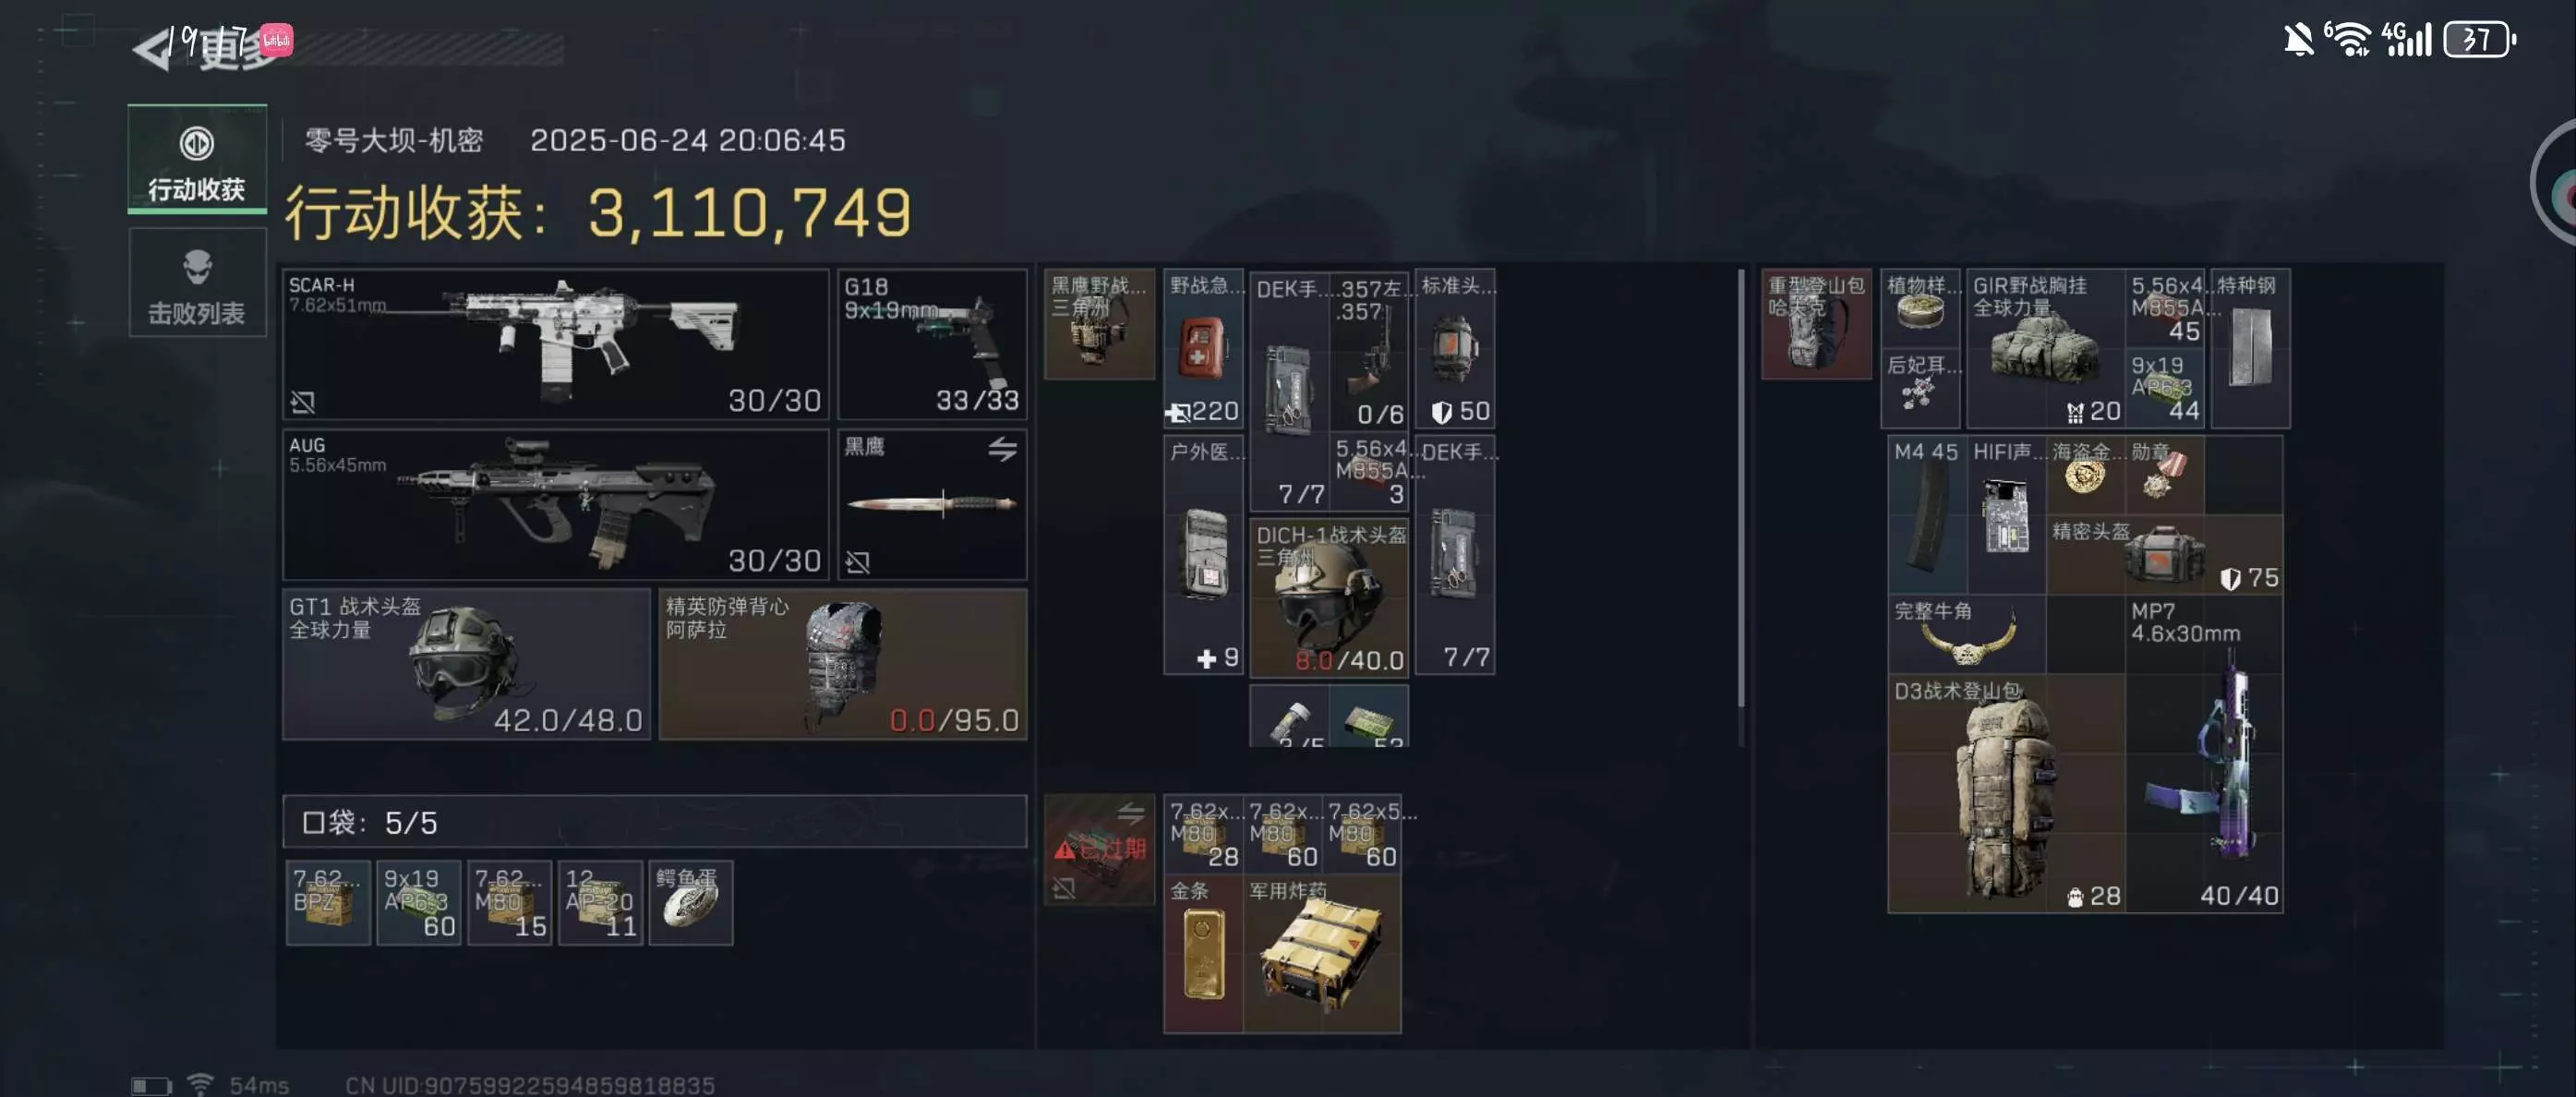Open the 击败列表 tab
This screenshot has width=2576, height=1097.
[x=197, y=283]
